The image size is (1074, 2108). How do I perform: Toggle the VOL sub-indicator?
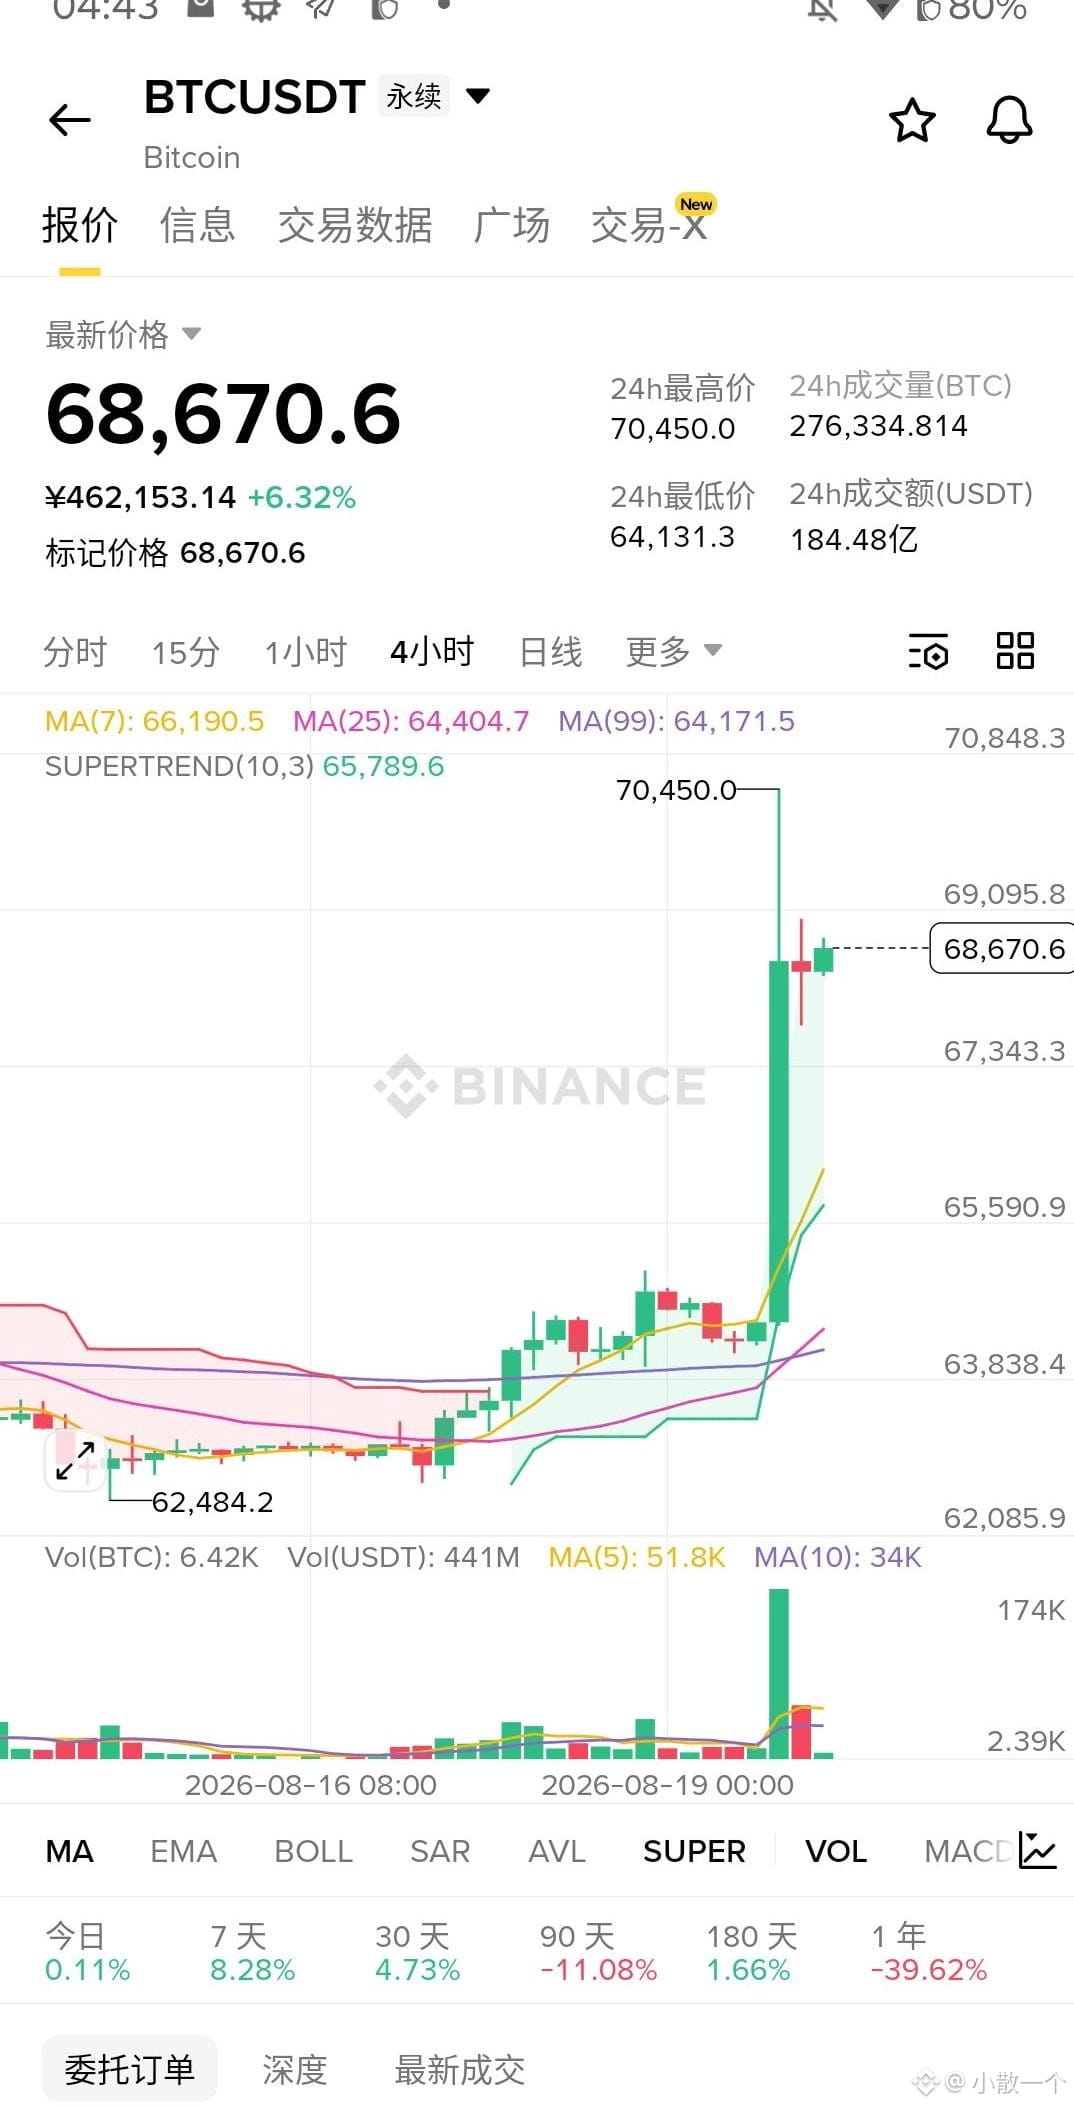pyautogui.click(x=836, y=1851)
